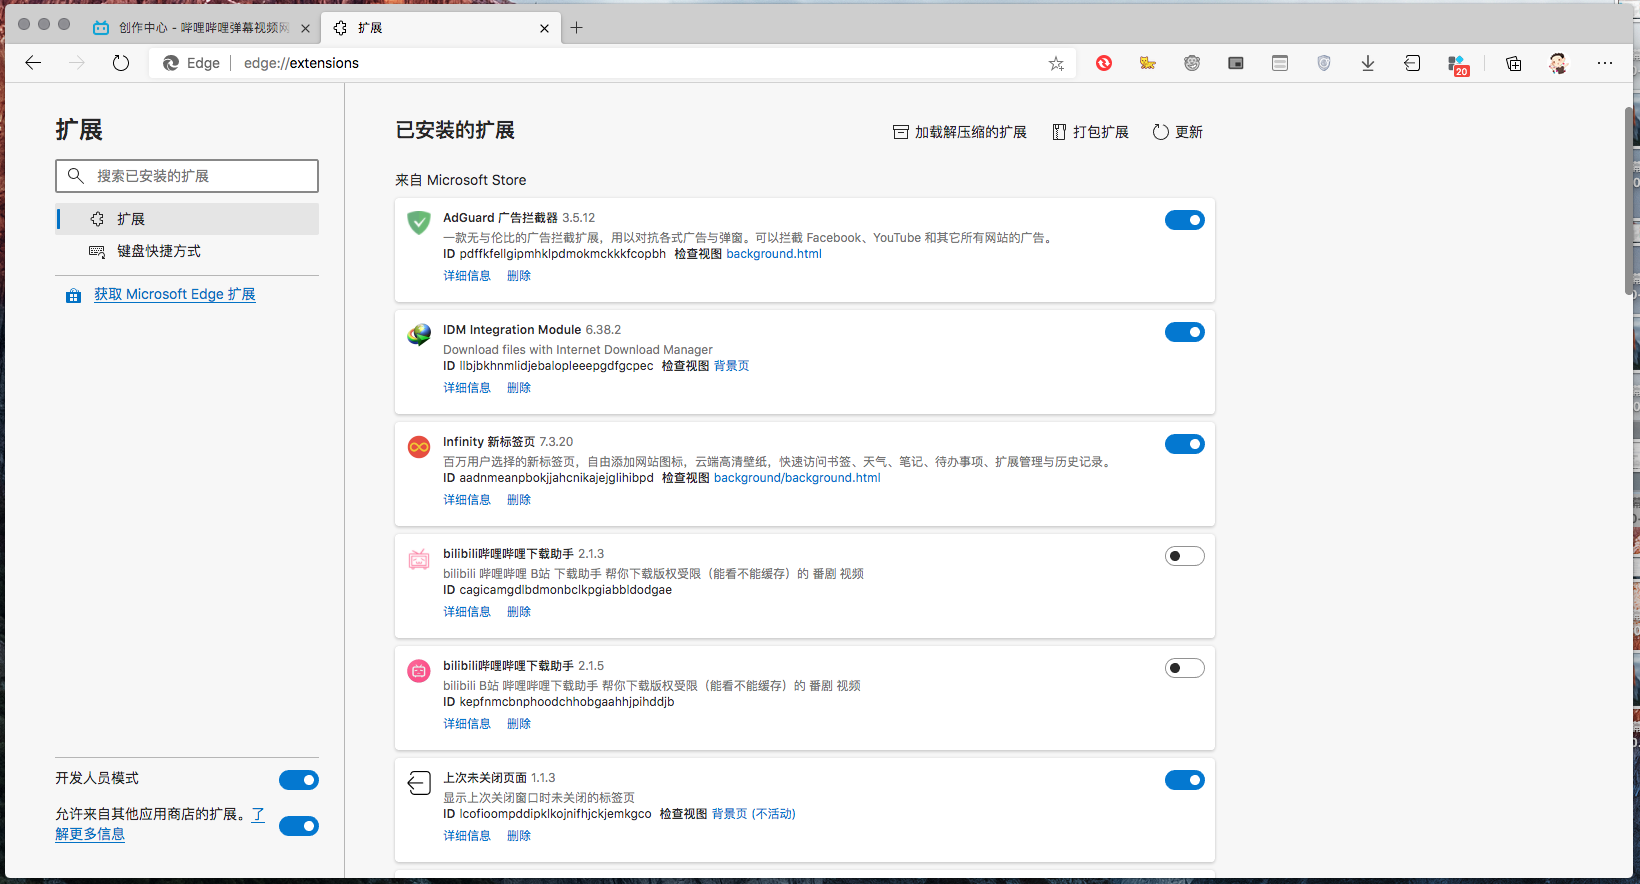Screen dimensions: 1640x884
Task: Open Infinity's background/background.html link
Action: (797, 478)
